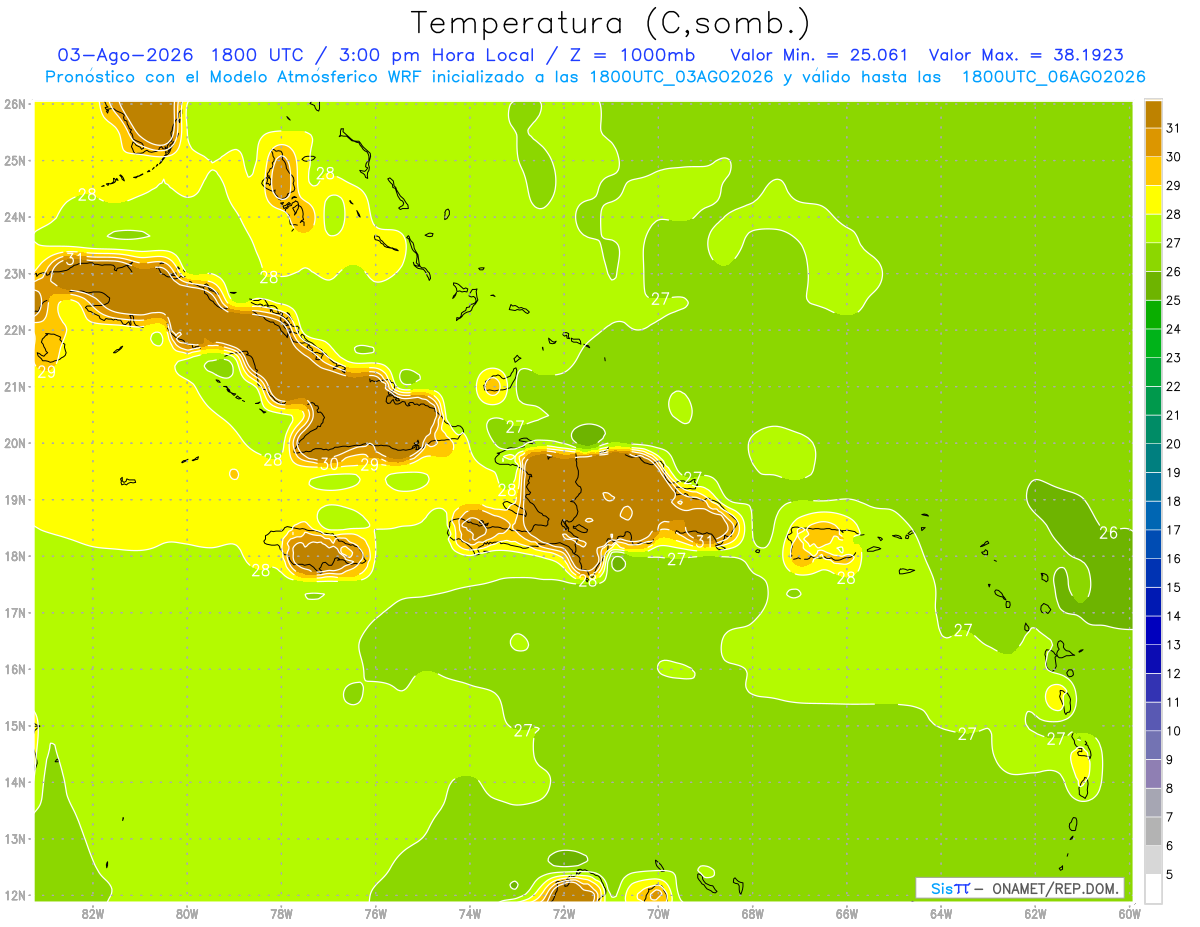Pick the amber swatch between 29 and 30
Viewport: 1200px width, 927px height.
click(1154, 171)
